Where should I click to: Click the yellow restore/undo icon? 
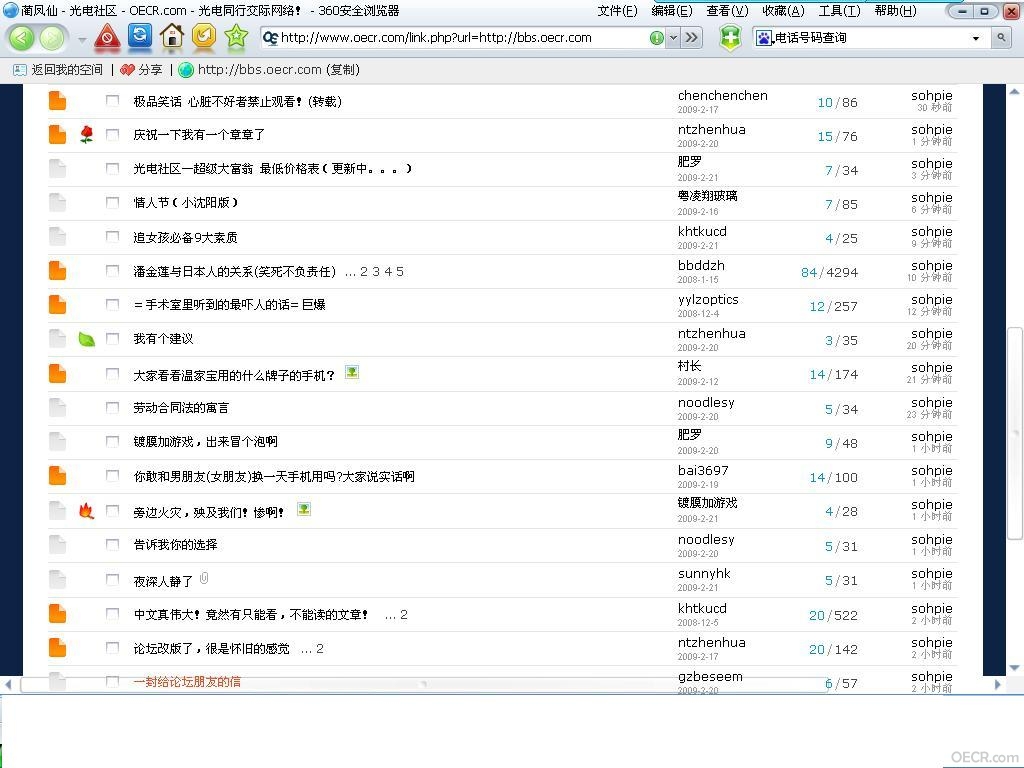click(204, 36)
